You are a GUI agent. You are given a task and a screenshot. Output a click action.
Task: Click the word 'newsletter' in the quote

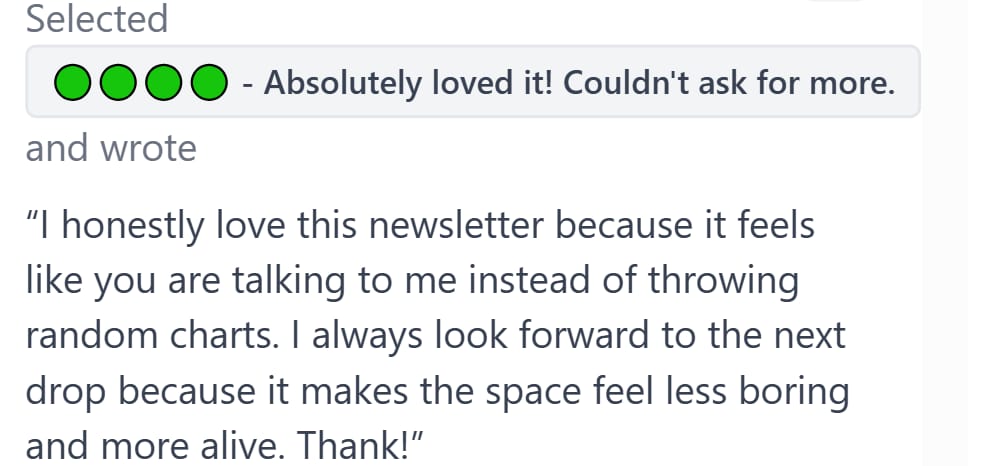tap(456, 225)
